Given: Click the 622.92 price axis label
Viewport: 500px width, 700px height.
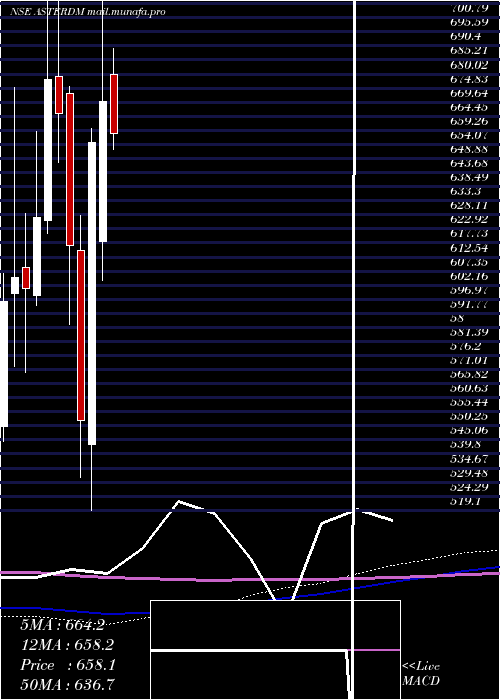Looking at the screenshot, I should click(x=470, y=219).
